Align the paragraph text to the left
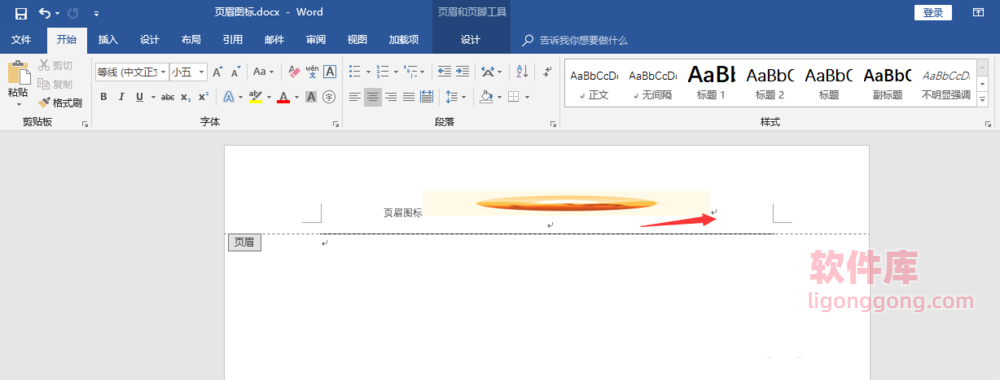 coord(355,97)
